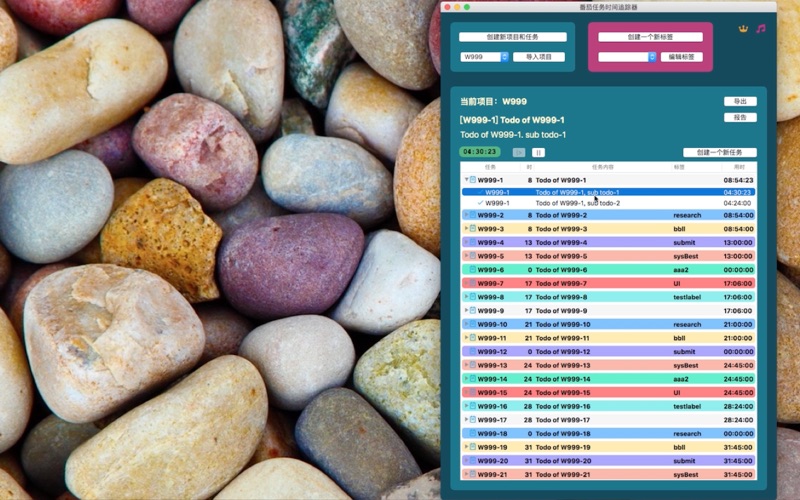800x500 pixels.
Task: Click the 编辑标签 button
Action: [684, 57]
